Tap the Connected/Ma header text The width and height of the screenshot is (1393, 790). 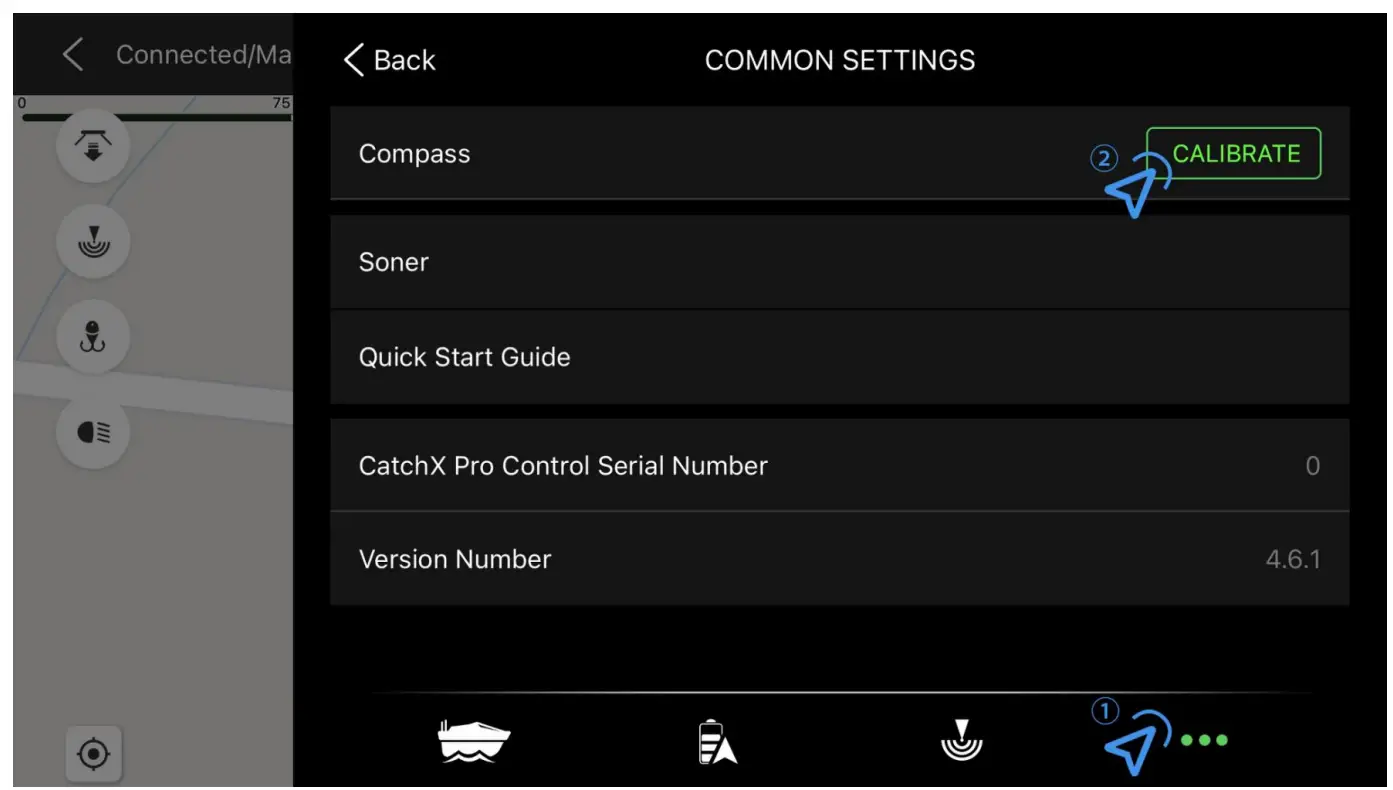coord(203,54)
